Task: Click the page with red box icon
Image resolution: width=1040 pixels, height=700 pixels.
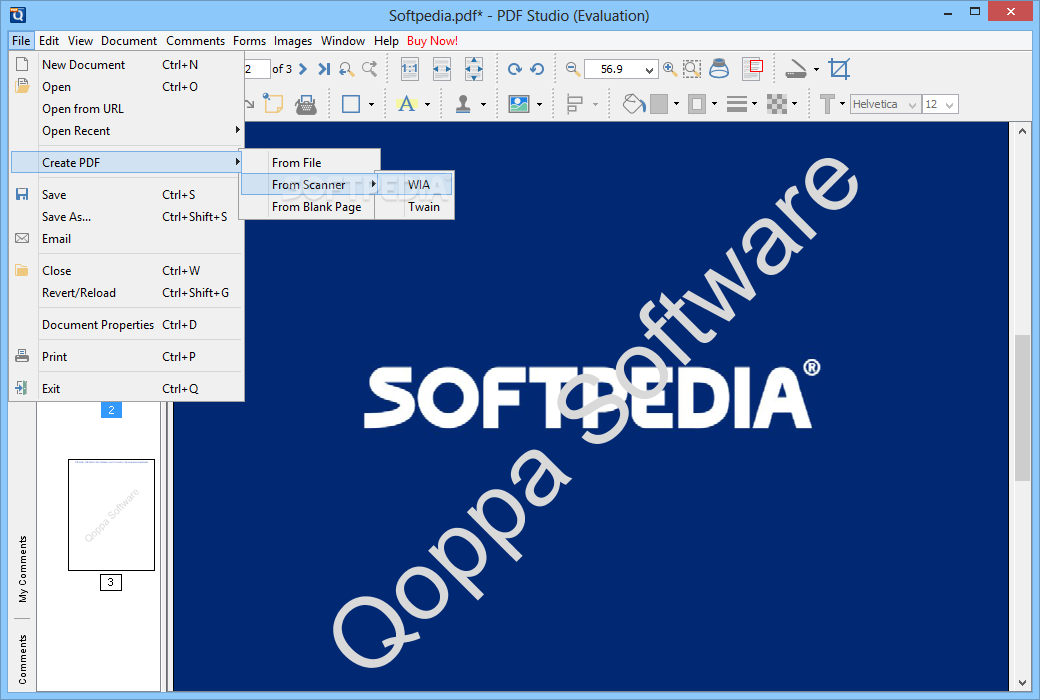Action: (752, 69)
